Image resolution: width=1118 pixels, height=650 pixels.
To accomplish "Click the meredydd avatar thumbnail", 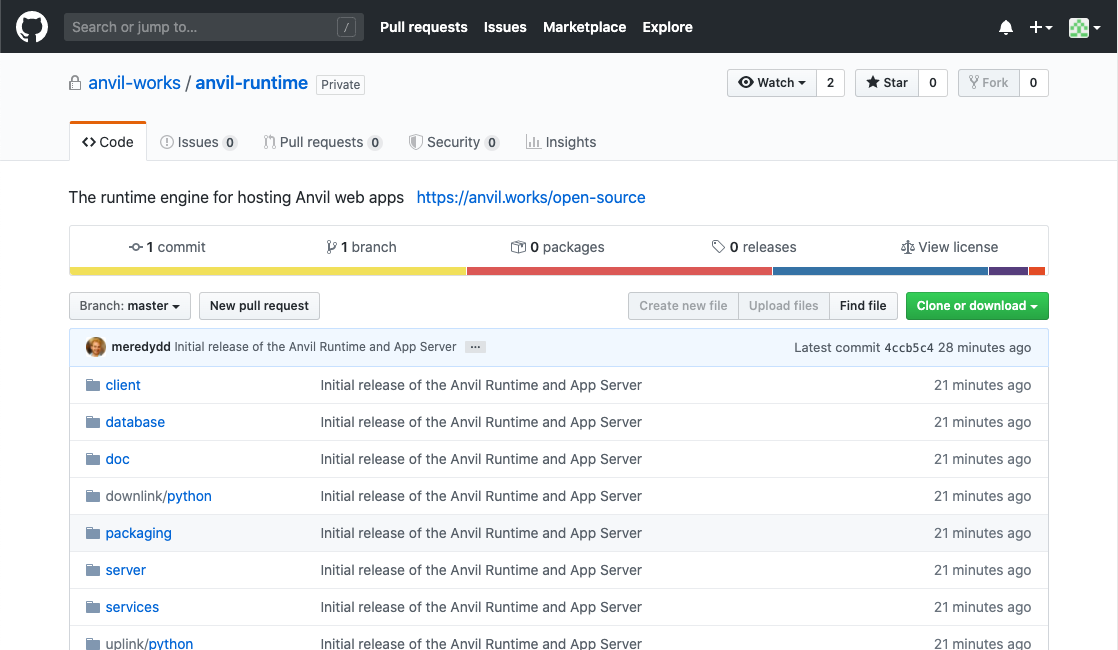I will tap(96, 347).
